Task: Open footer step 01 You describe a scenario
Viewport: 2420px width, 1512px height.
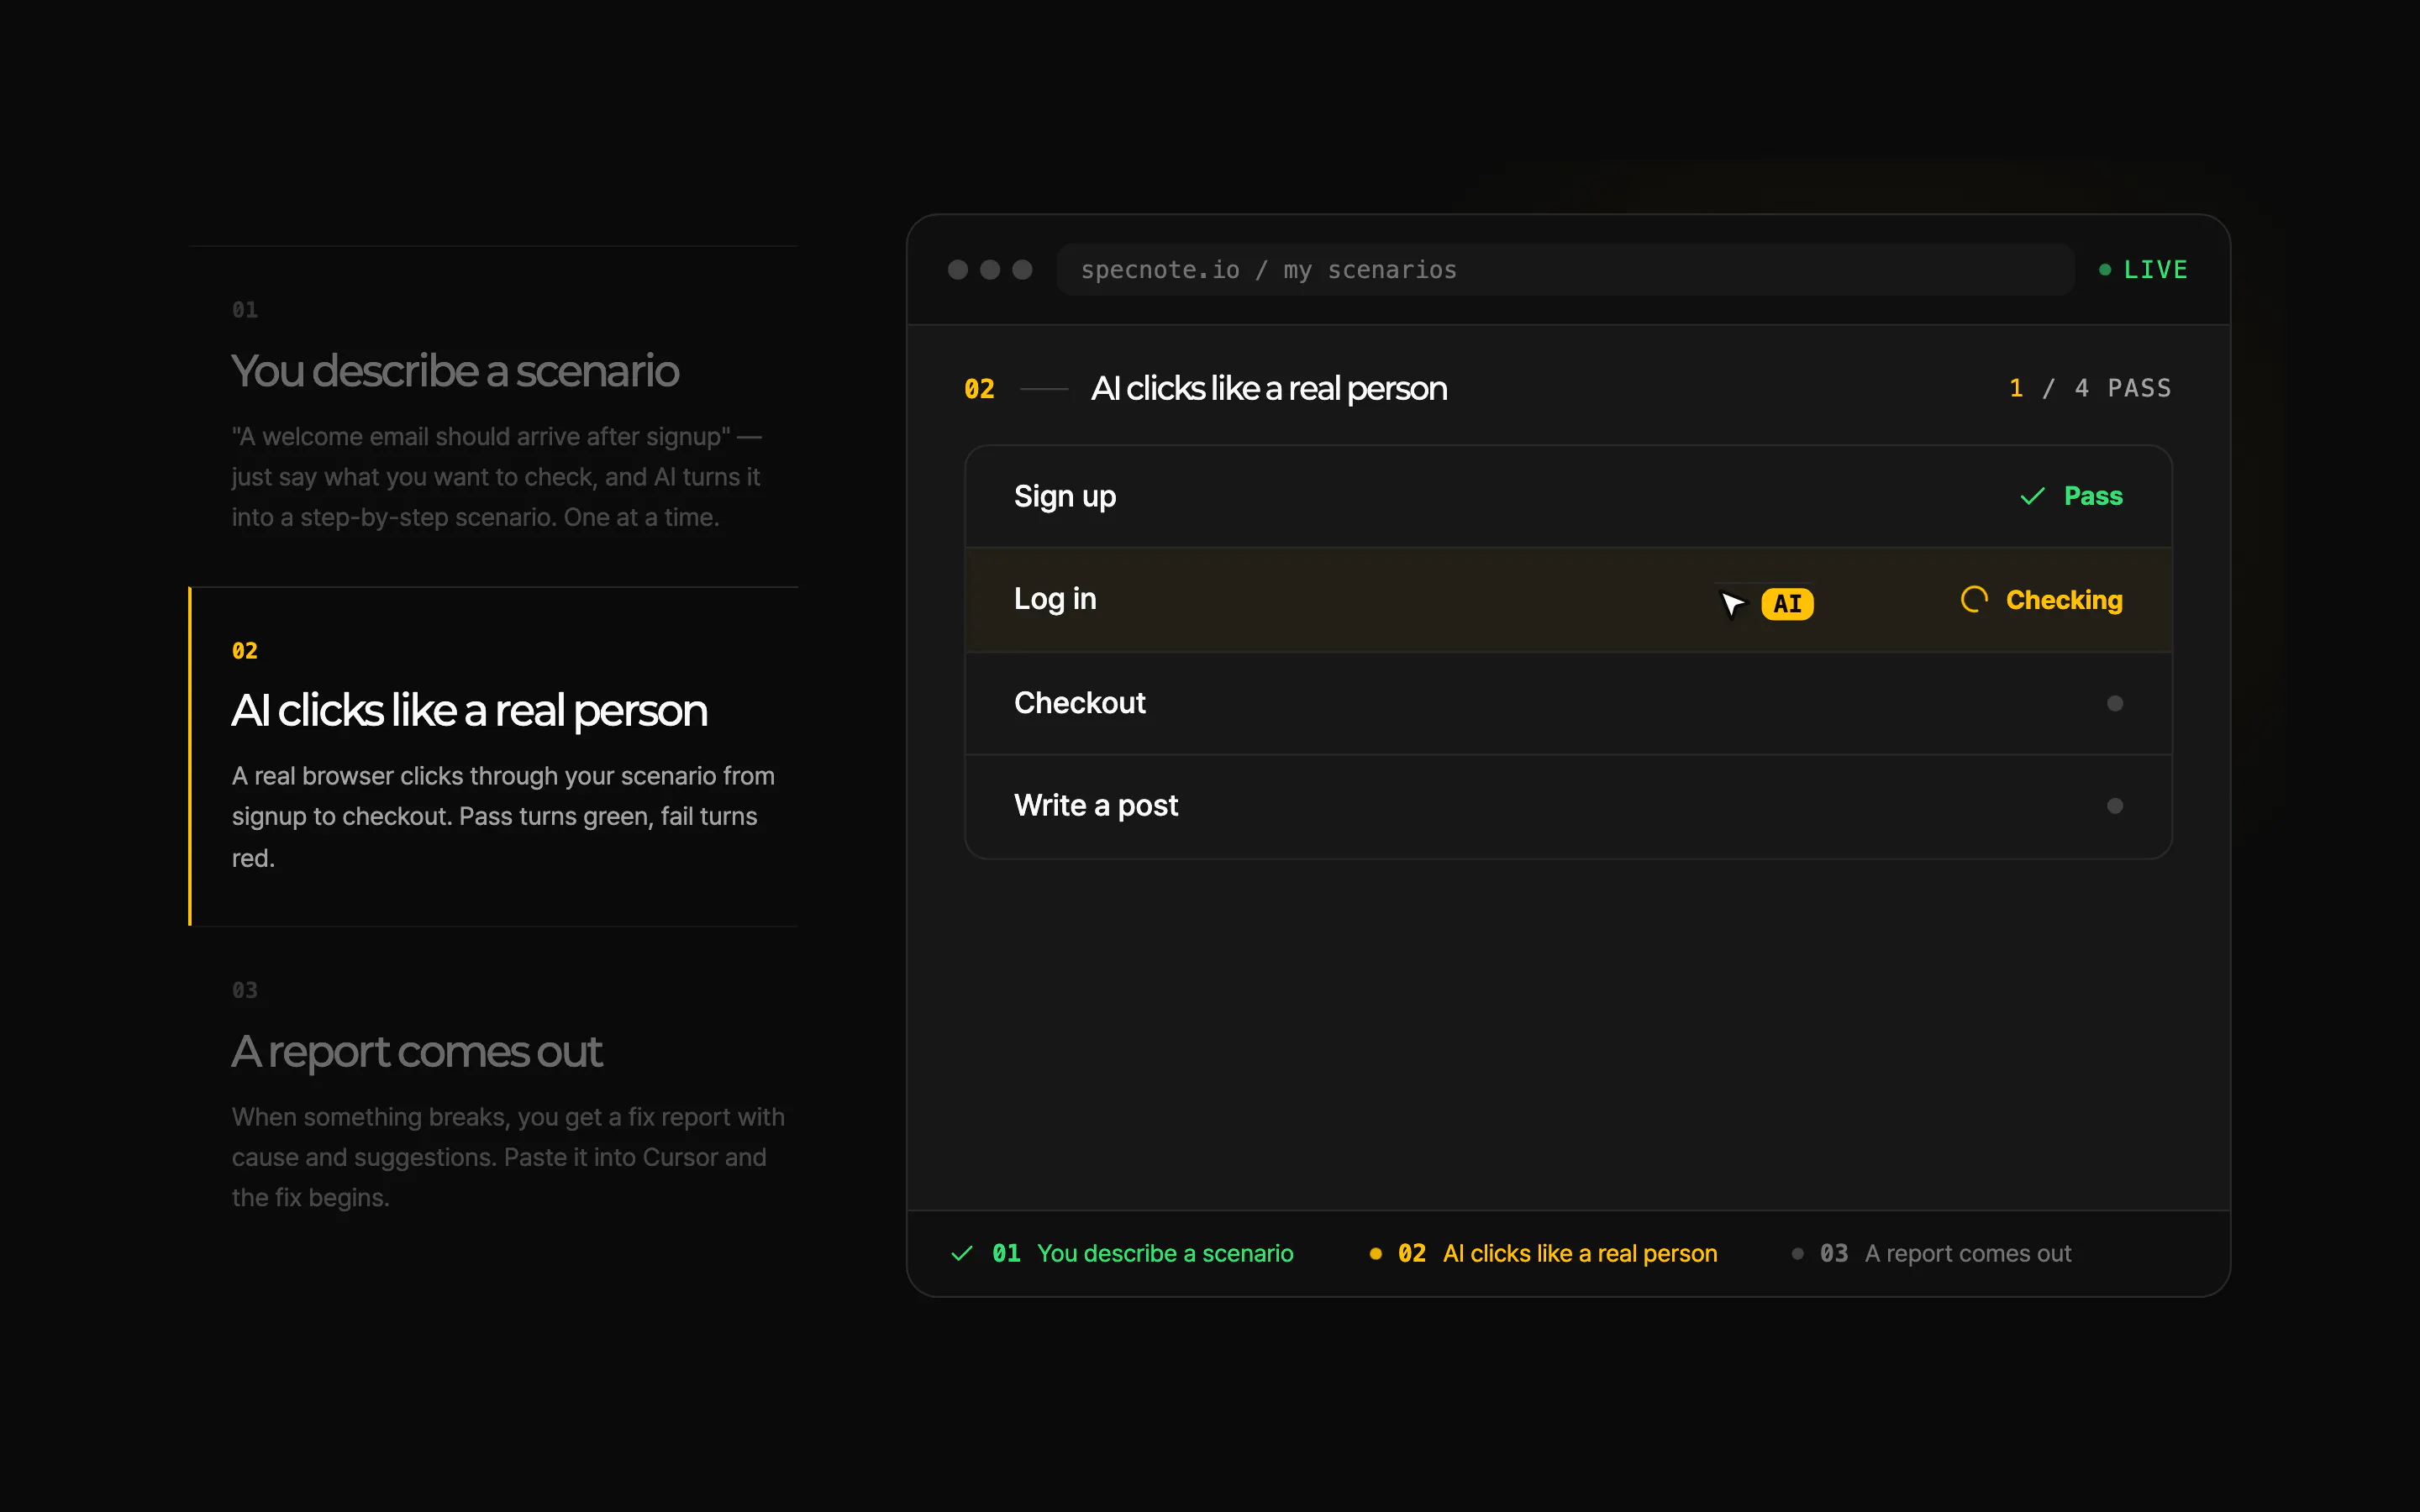Action: [x=1121, y=1253]
